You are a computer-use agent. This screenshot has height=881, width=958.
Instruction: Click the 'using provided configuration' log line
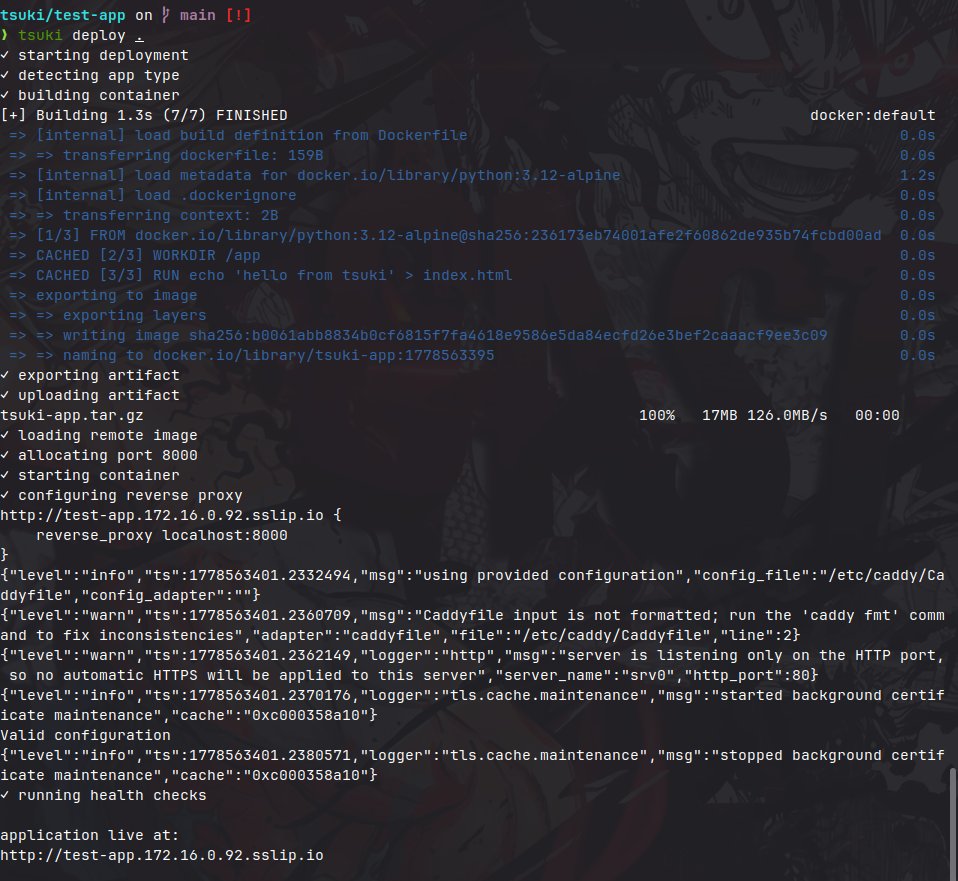point(472,585)
